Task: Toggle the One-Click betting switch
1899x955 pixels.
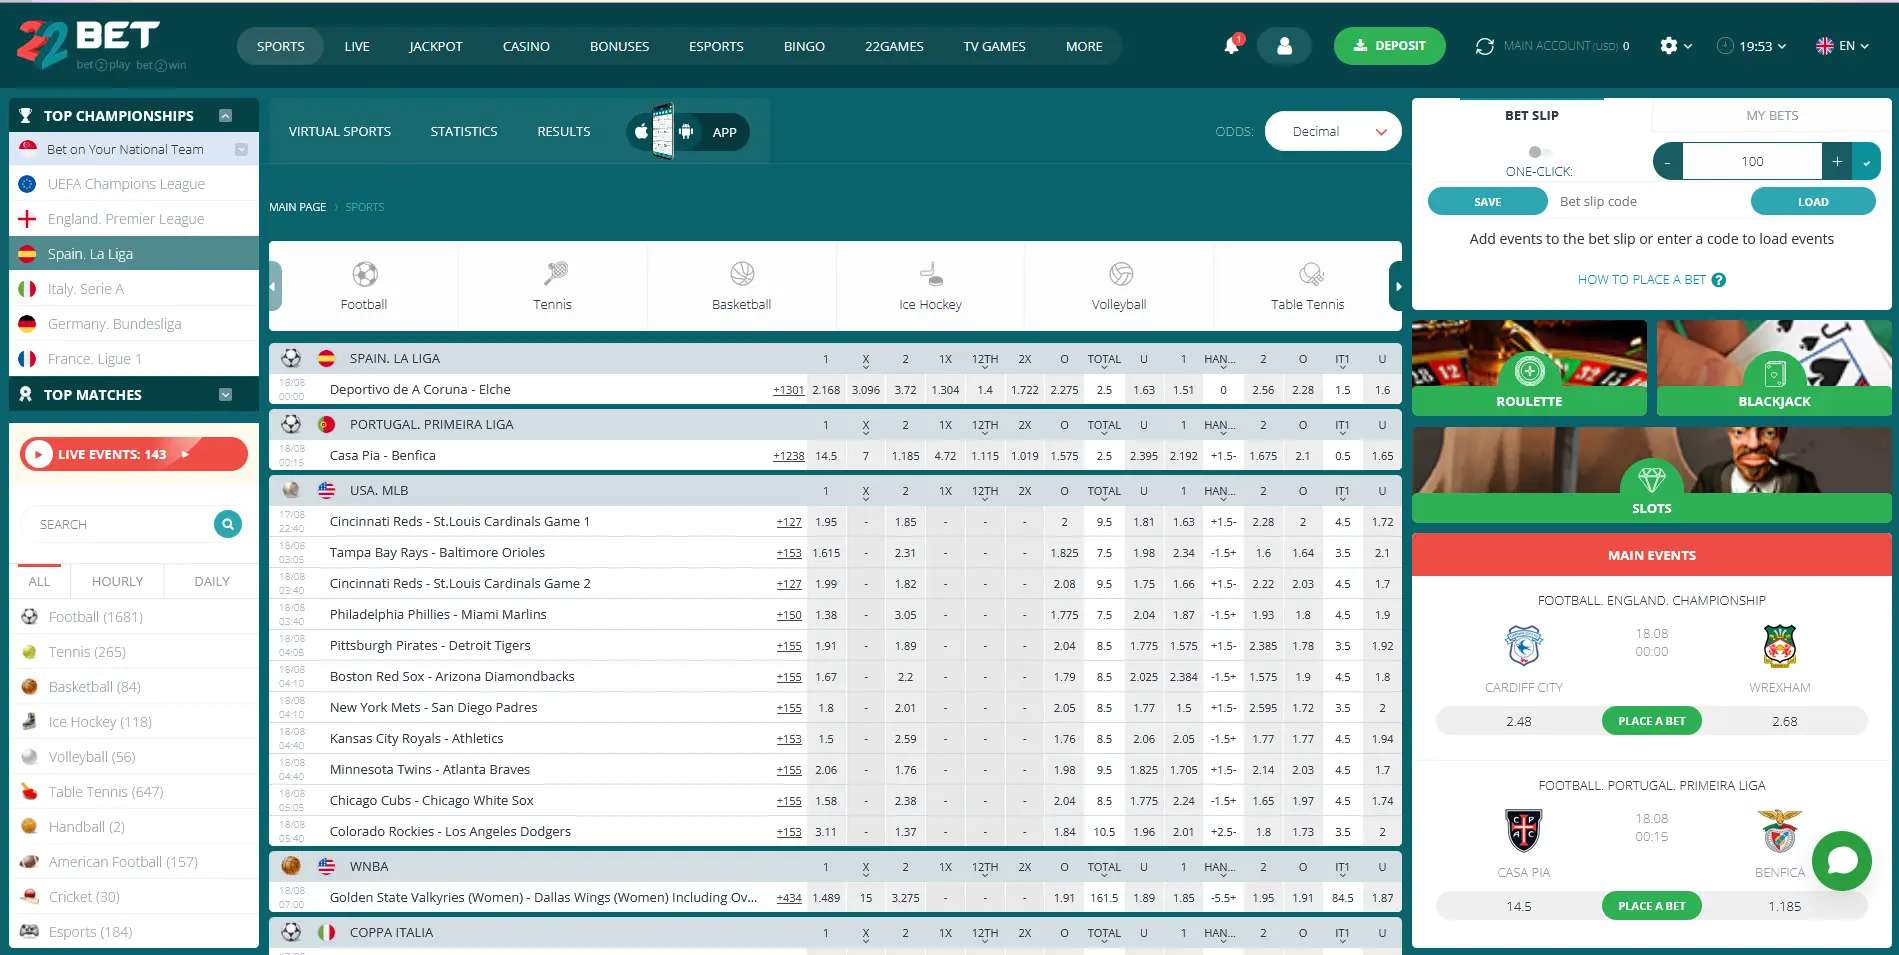Action: pyautogui.click(x=1539, y=152)
